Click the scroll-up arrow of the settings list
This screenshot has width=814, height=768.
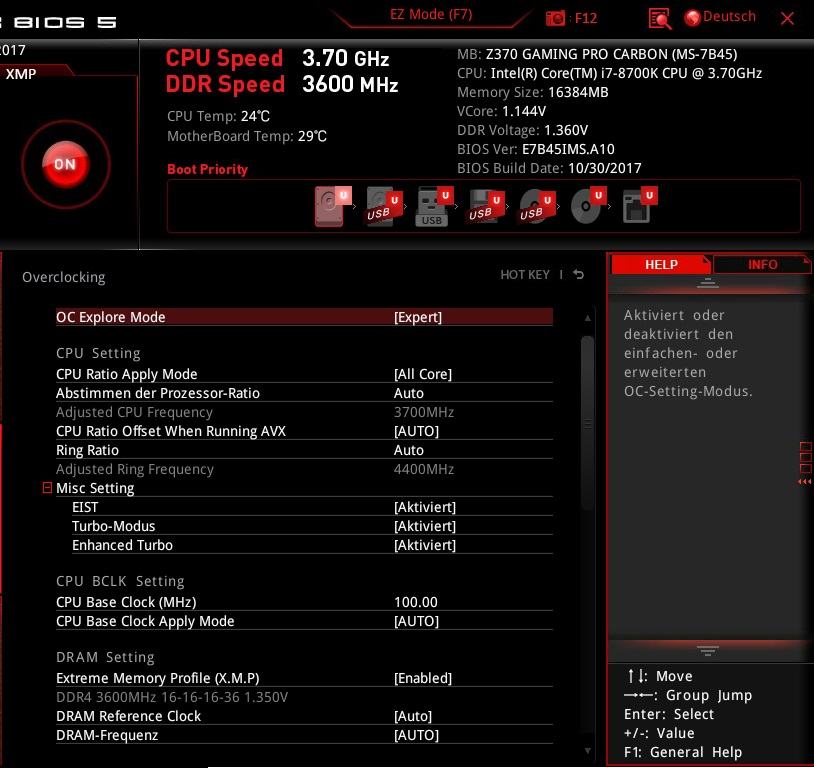pos(588,318)
